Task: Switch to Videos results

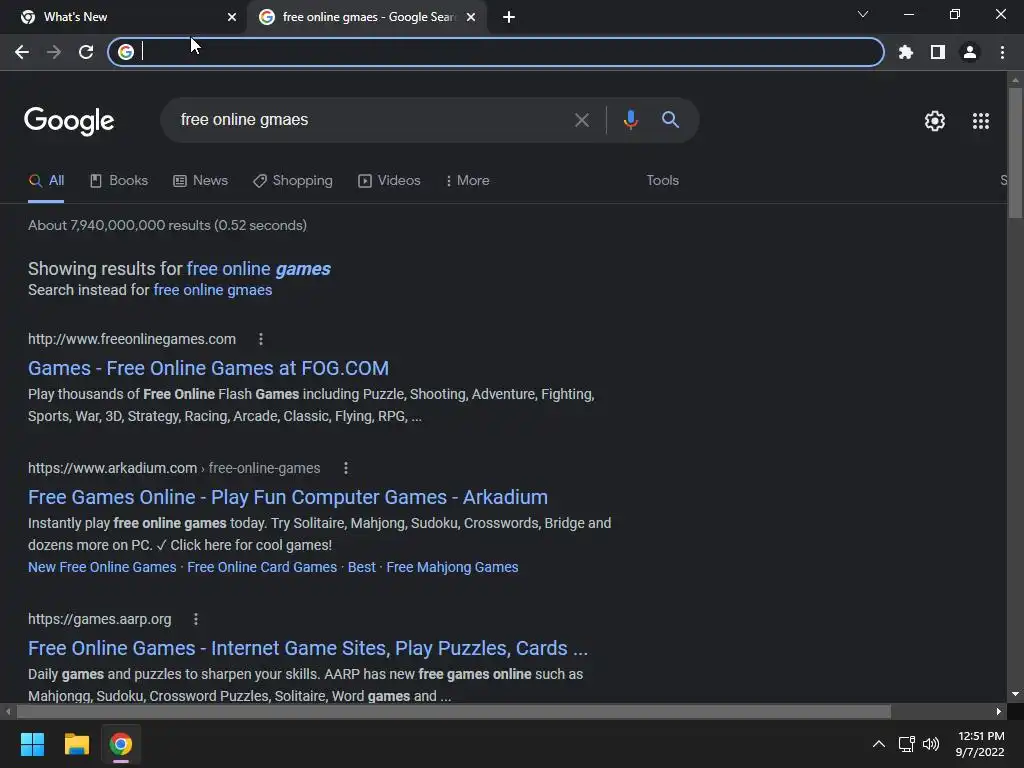Action: [389, 181]
